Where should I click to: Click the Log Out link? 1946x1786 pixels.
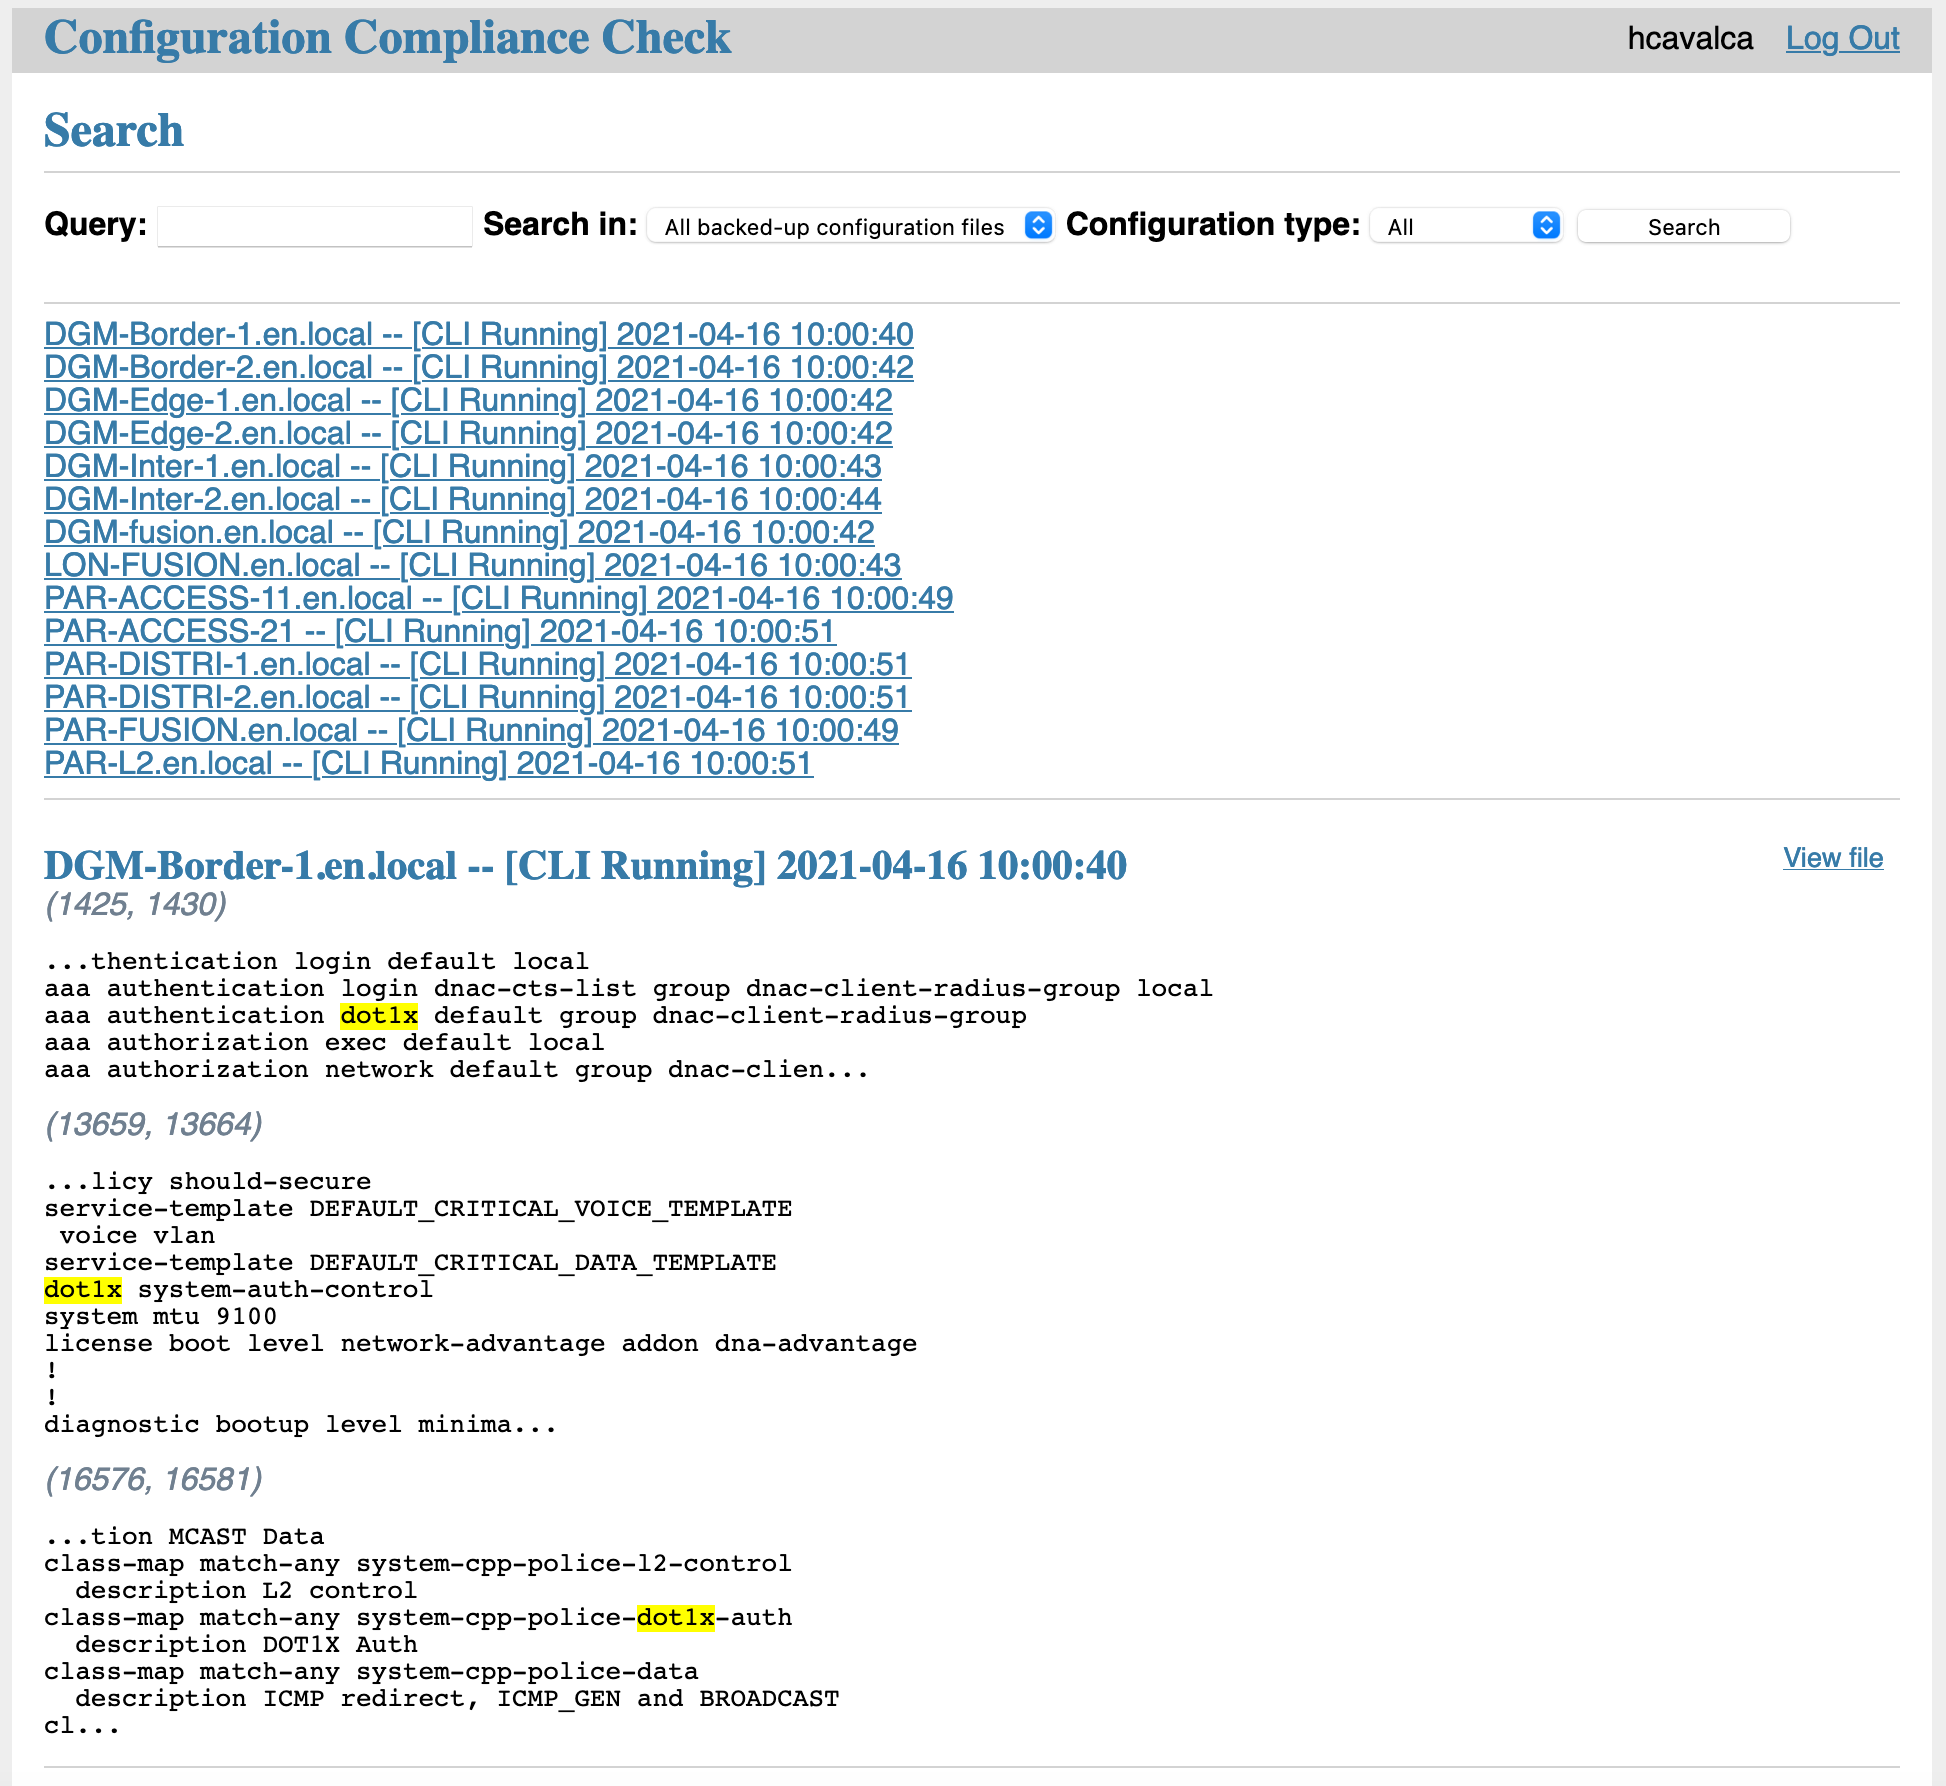[1842, 38]
